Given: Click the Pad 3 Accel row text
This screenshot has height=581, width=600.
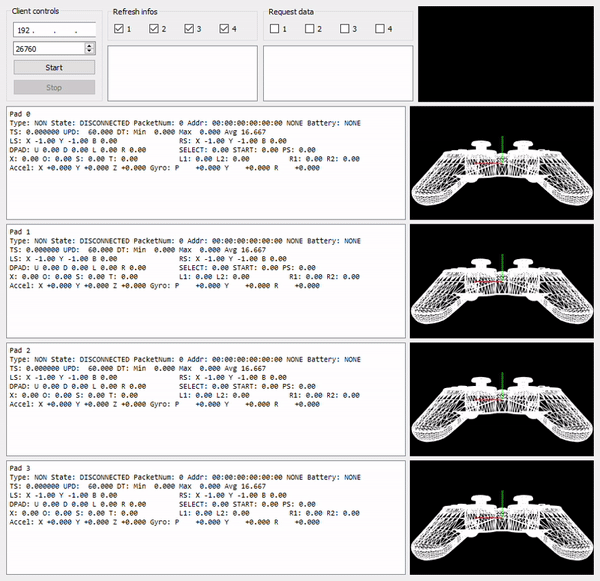Looking at the screenshot, I should pyautogui.click(x=164, y=522).
